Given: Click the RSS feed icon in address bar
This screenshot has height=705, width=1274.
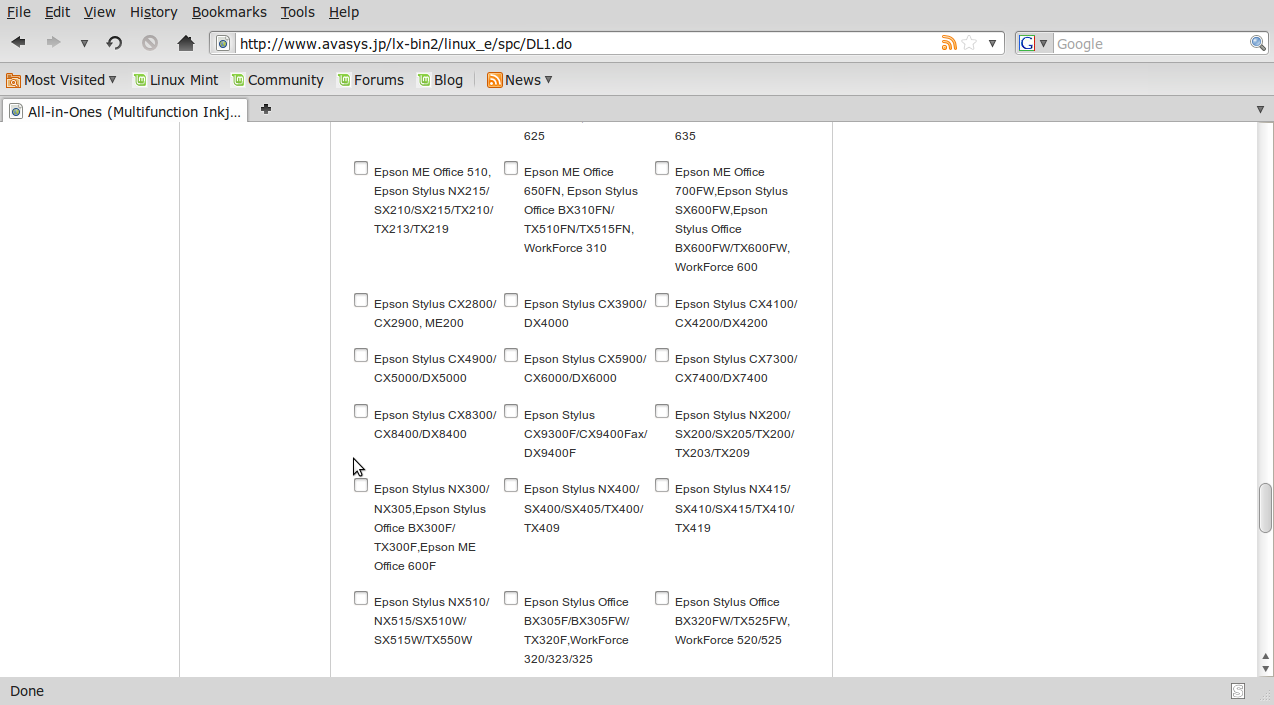Looking at the screenshot, I should pyautogui.click(x=949, y=43).
